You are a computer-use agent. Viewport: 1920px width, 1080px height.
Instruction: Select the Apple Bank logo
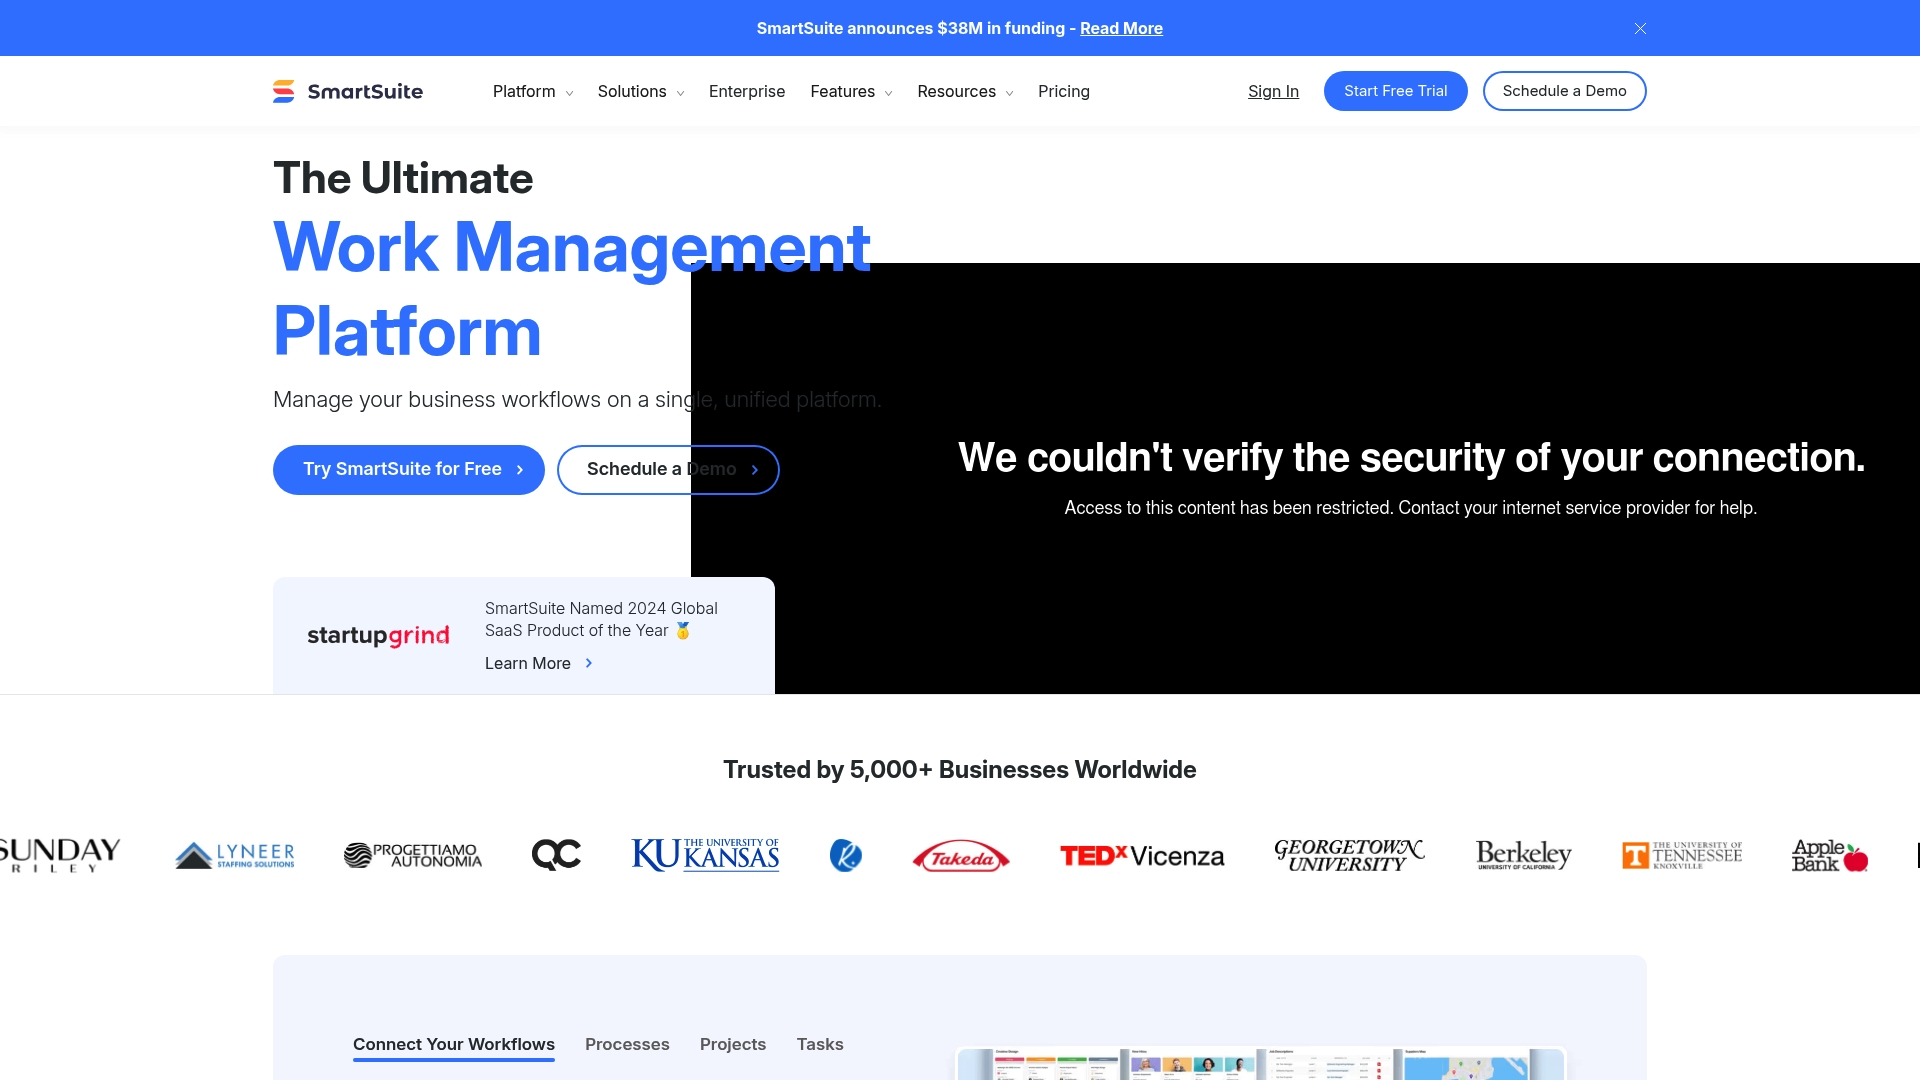pos(1828,855)
